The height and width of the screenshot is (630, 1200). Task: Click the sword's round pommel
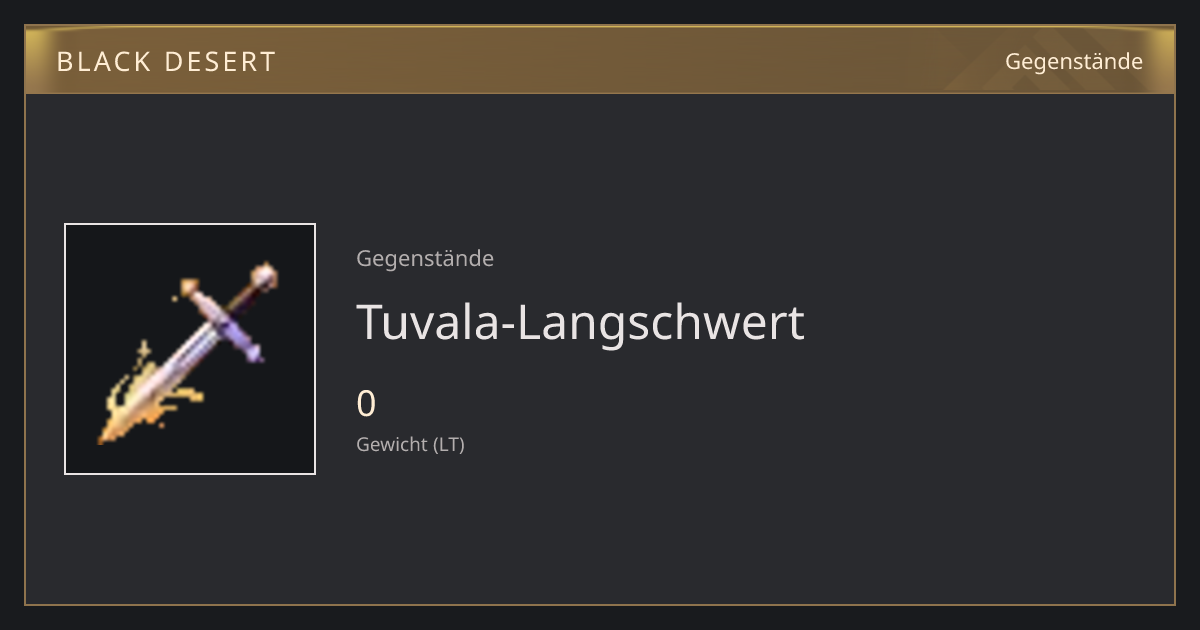click(264, 275)
